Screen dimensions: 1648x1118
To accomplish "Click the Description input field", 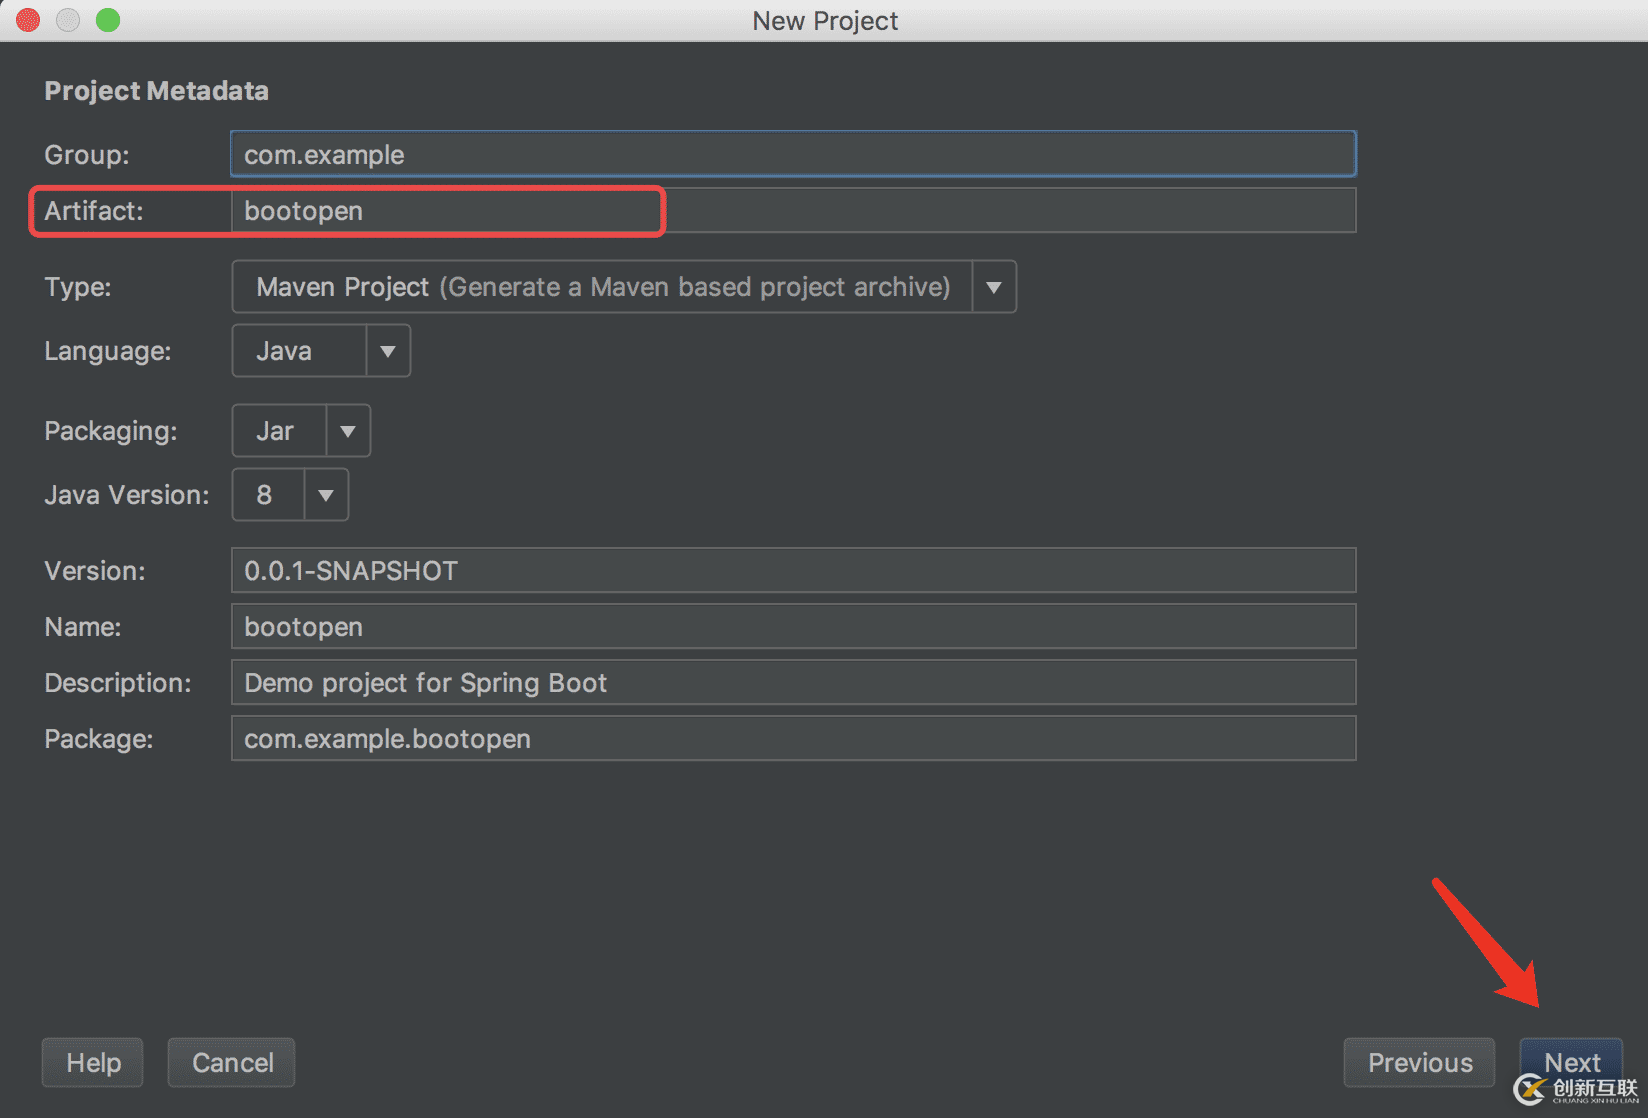I will (x=793, y=682).
